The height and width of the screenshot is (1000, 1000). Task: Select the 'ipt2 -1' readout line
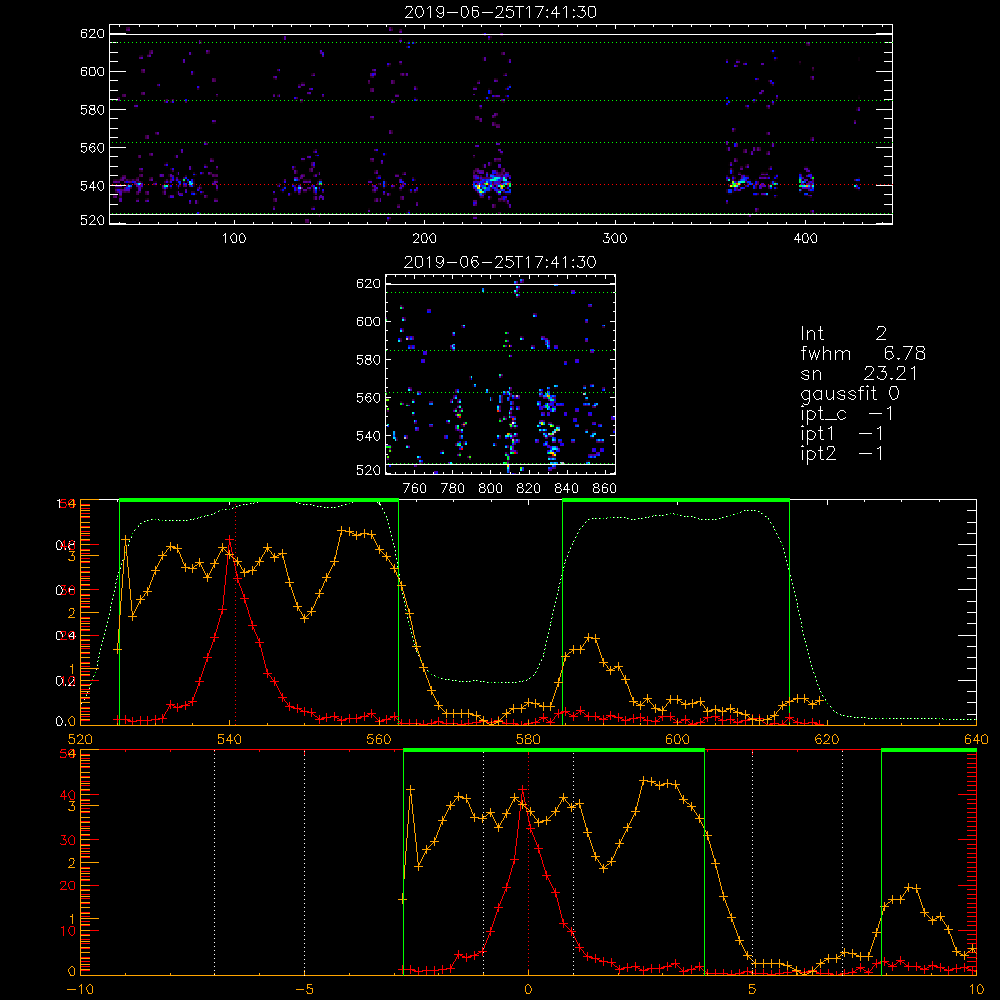[x=842, y=453]
